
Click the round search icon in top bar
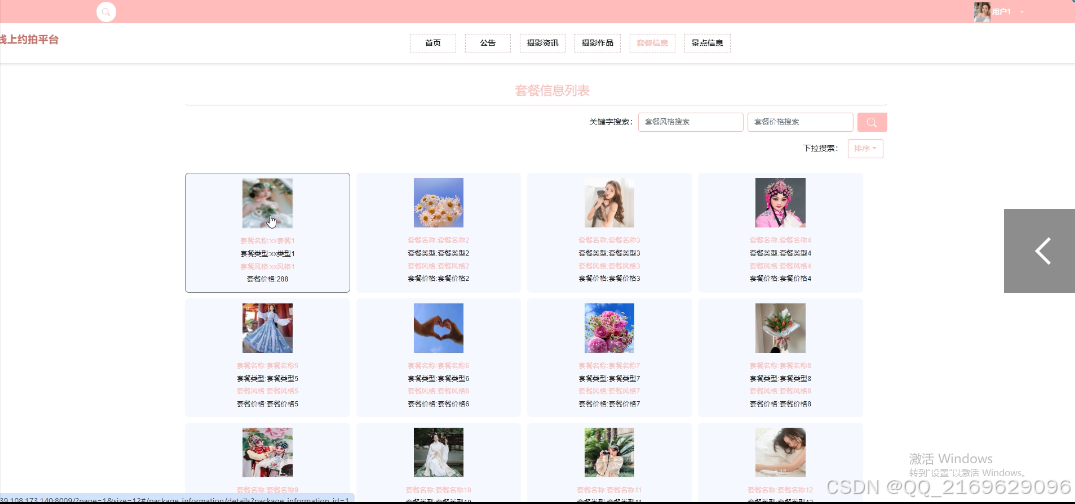(x=106, y=12)
